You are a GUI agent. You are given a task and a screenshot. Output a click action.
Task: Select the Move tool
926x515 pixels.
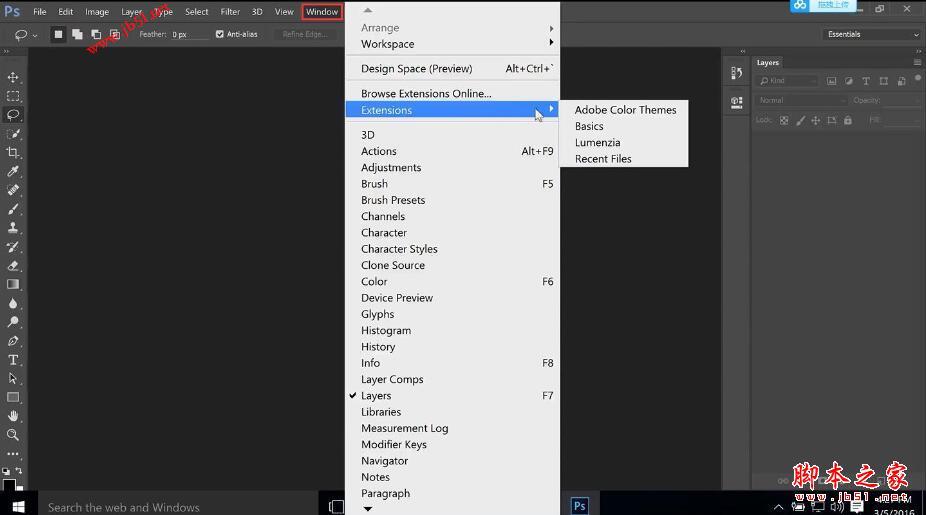12,77
